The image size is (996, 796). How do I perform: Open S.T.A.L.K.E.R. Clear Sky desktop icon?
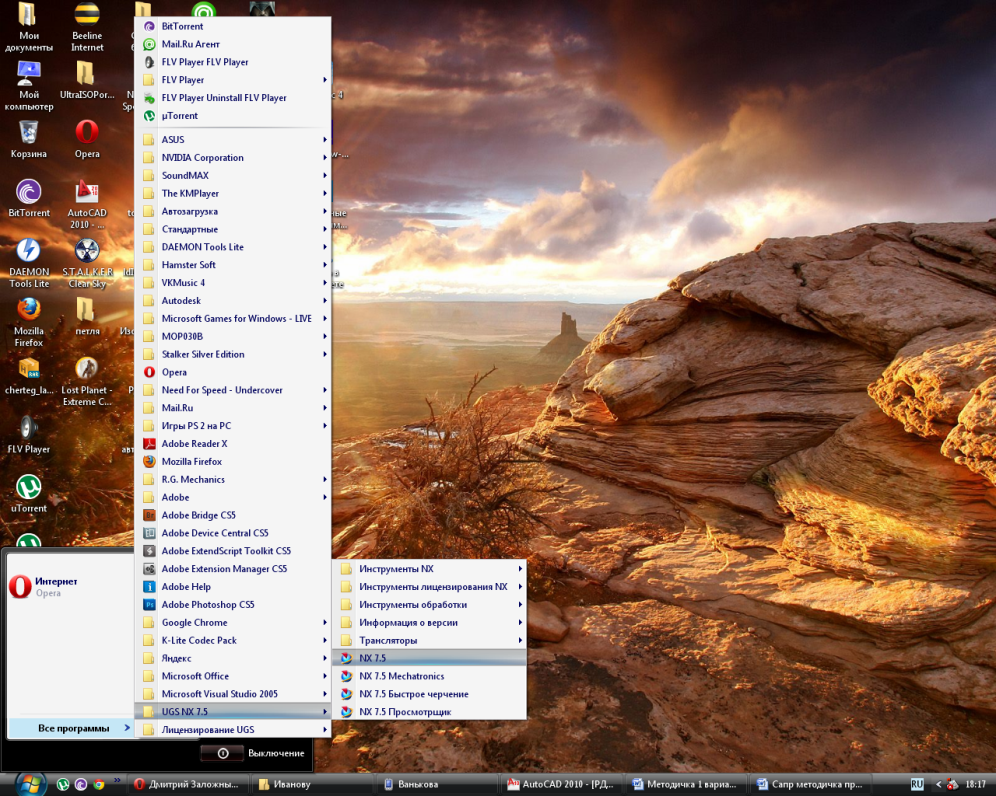(x=88, y=263)
